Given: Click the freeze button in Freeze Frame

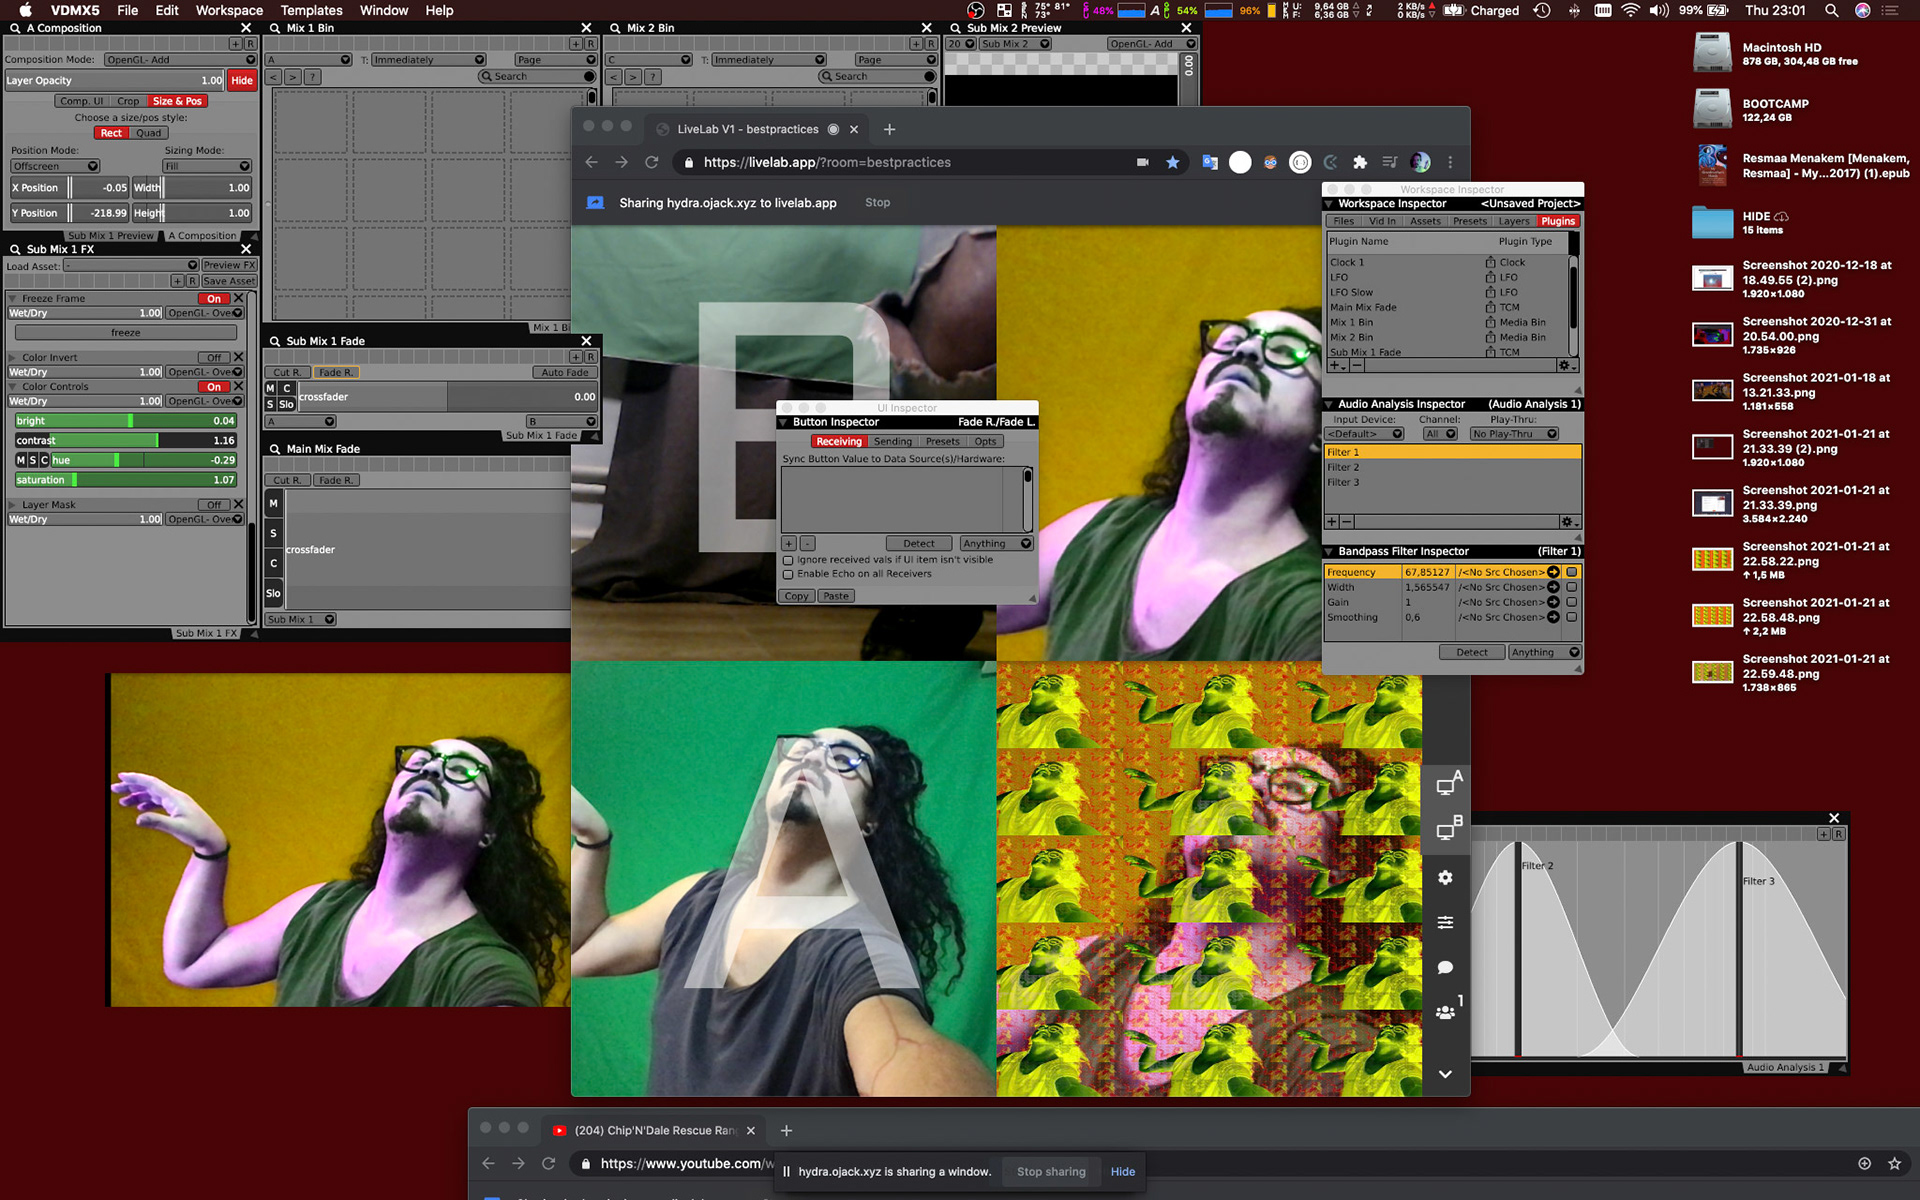Looking at the screenshot, I should click(126, 332).
